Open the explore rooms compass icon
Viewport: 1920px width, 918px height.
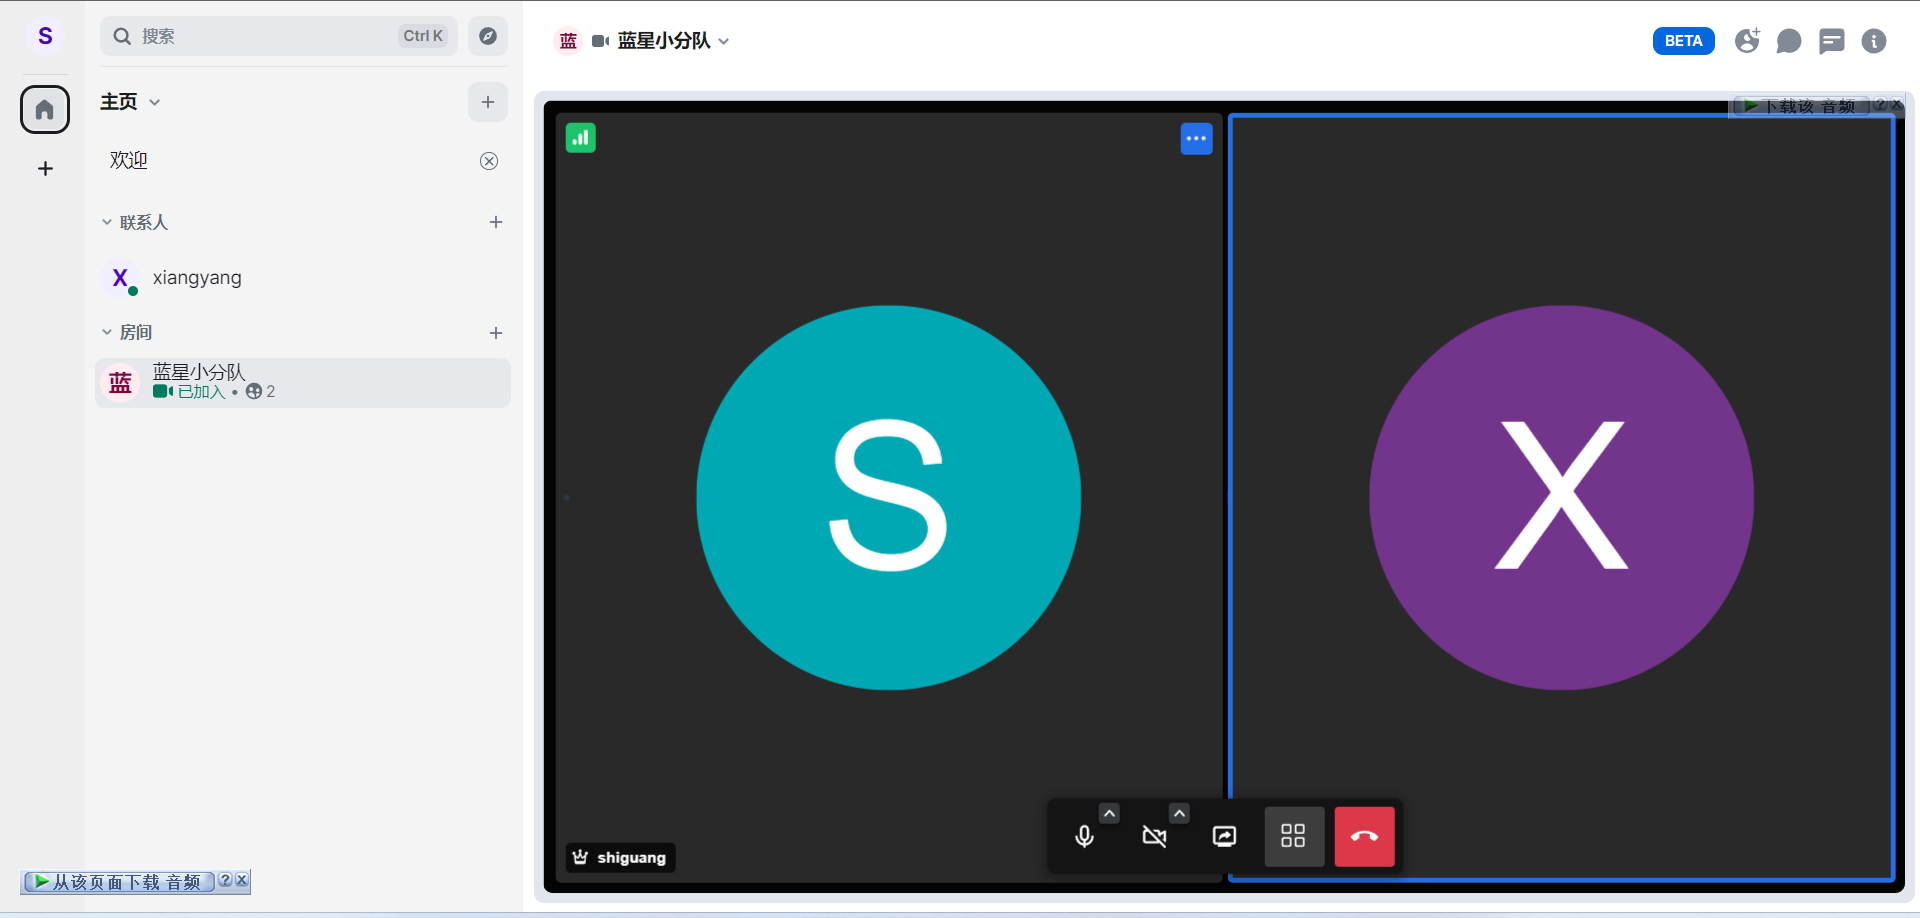[x=488, y=36]
